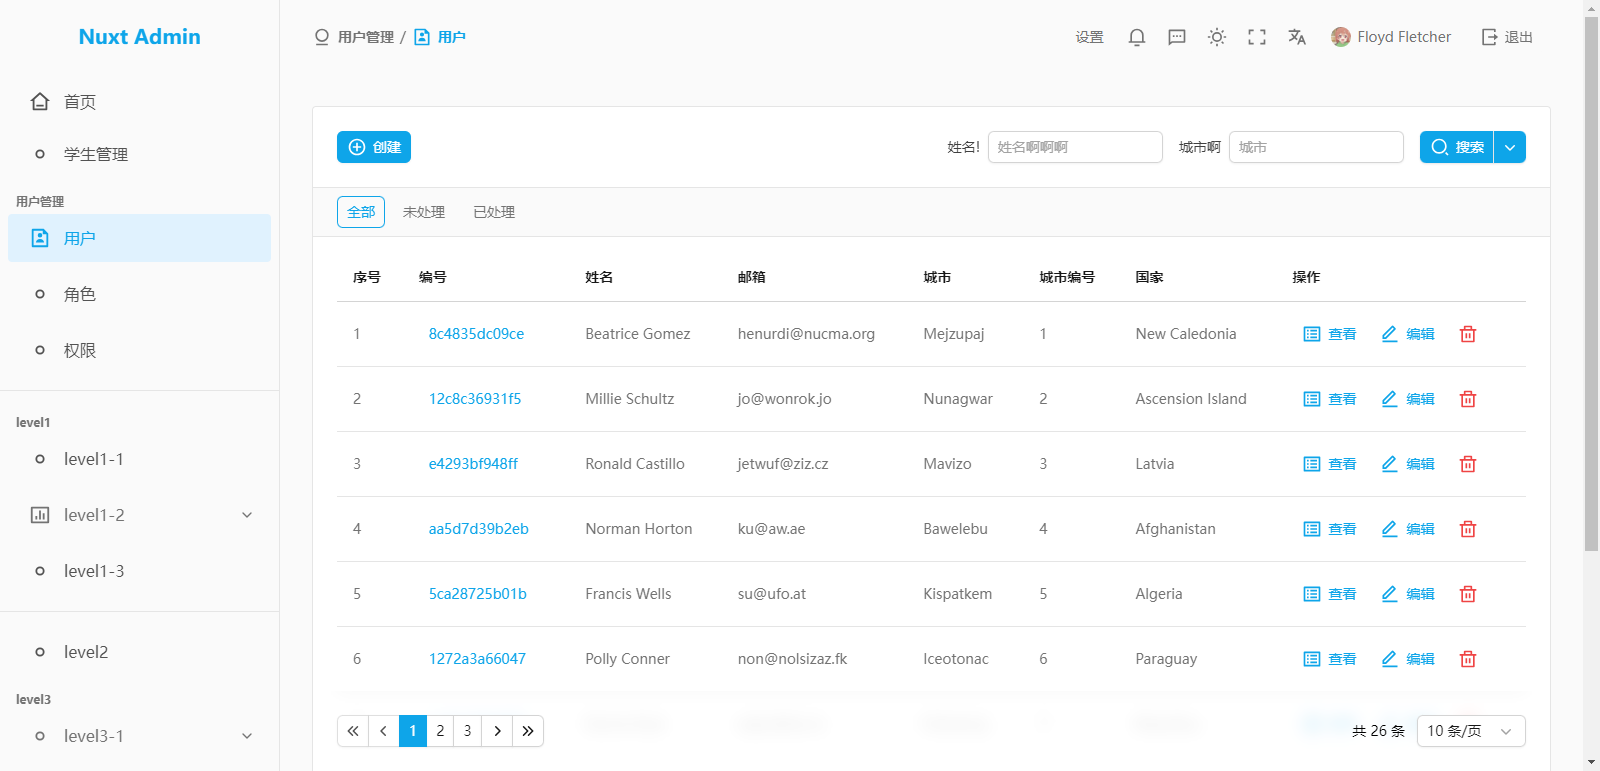
Task: Open level2 in the sidebar
Action: click(x=139, y=652)
